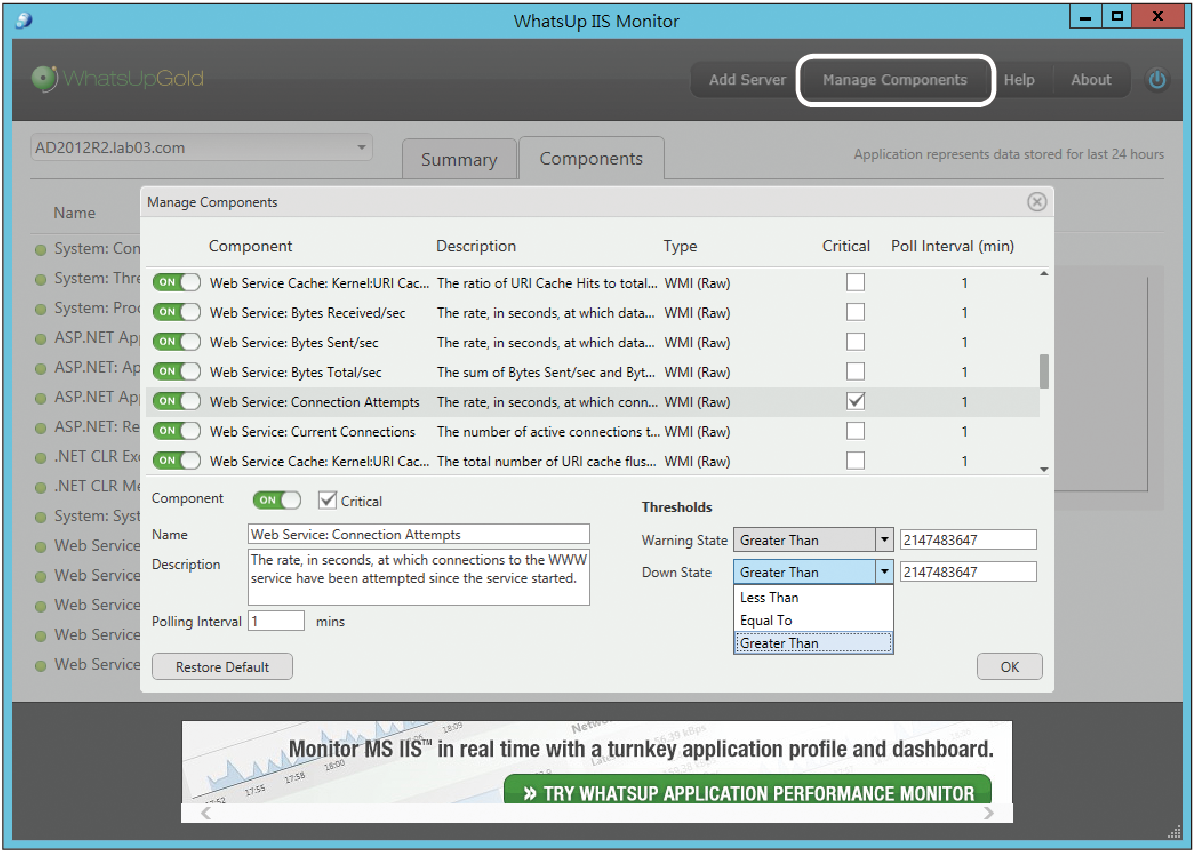This screenshot has width=1195, height=853.
Task: Check Critical for Bytes Received/sec row
Action: (856, 312)
